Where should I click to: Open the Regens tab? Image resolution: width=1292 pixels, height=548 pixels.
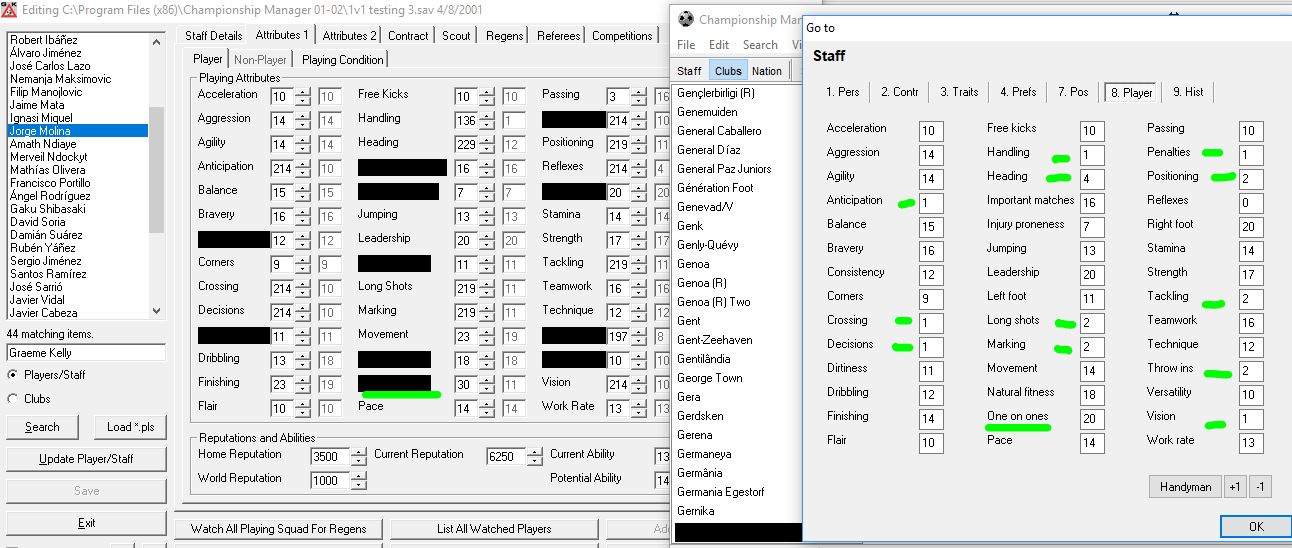coord(504,36)
